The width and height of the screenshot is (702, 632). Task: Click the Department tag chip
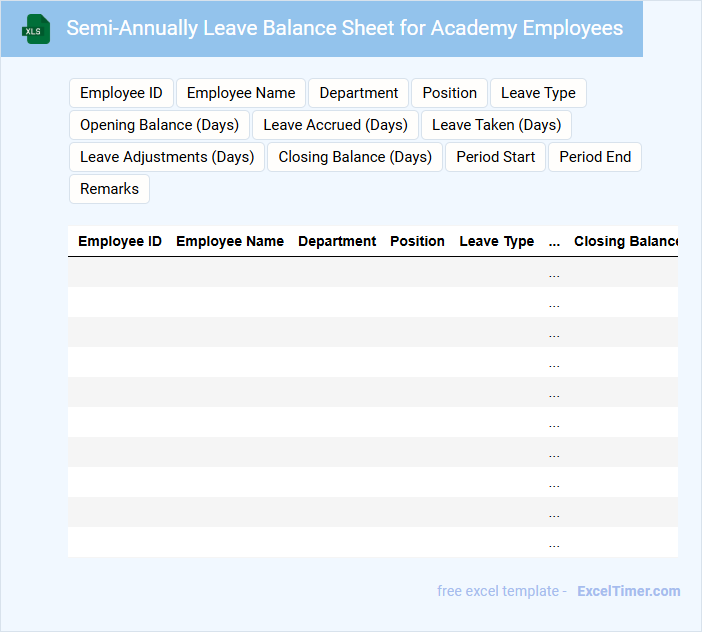[359, 93]
